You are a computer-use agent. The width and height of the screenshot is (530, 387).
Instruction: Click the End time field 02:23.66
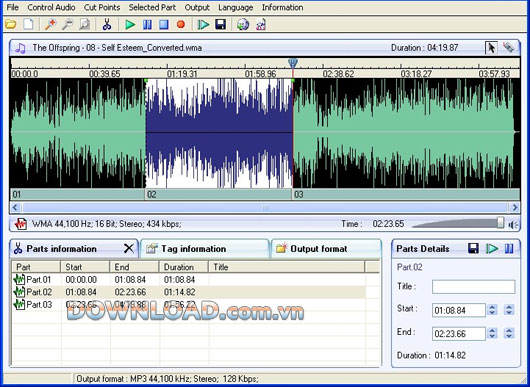click(x=459, y=334)
